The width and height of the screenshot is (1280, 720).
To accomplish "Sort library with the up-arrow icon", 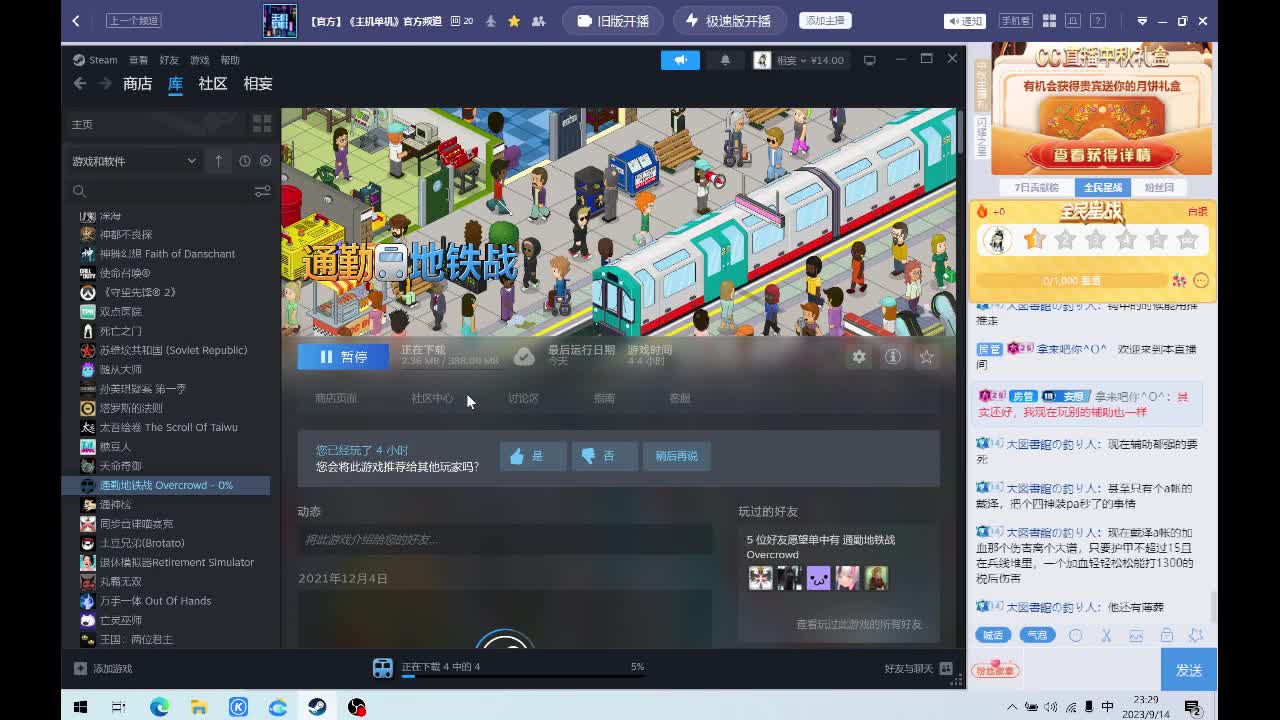I will tap(219, 161).
